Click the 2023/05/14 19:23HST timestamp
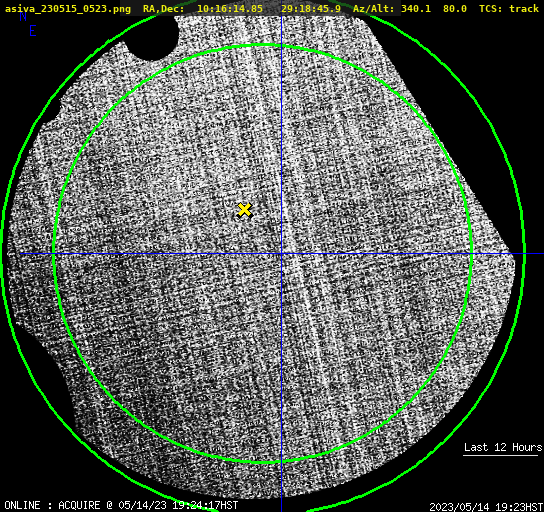 point(486,507)
